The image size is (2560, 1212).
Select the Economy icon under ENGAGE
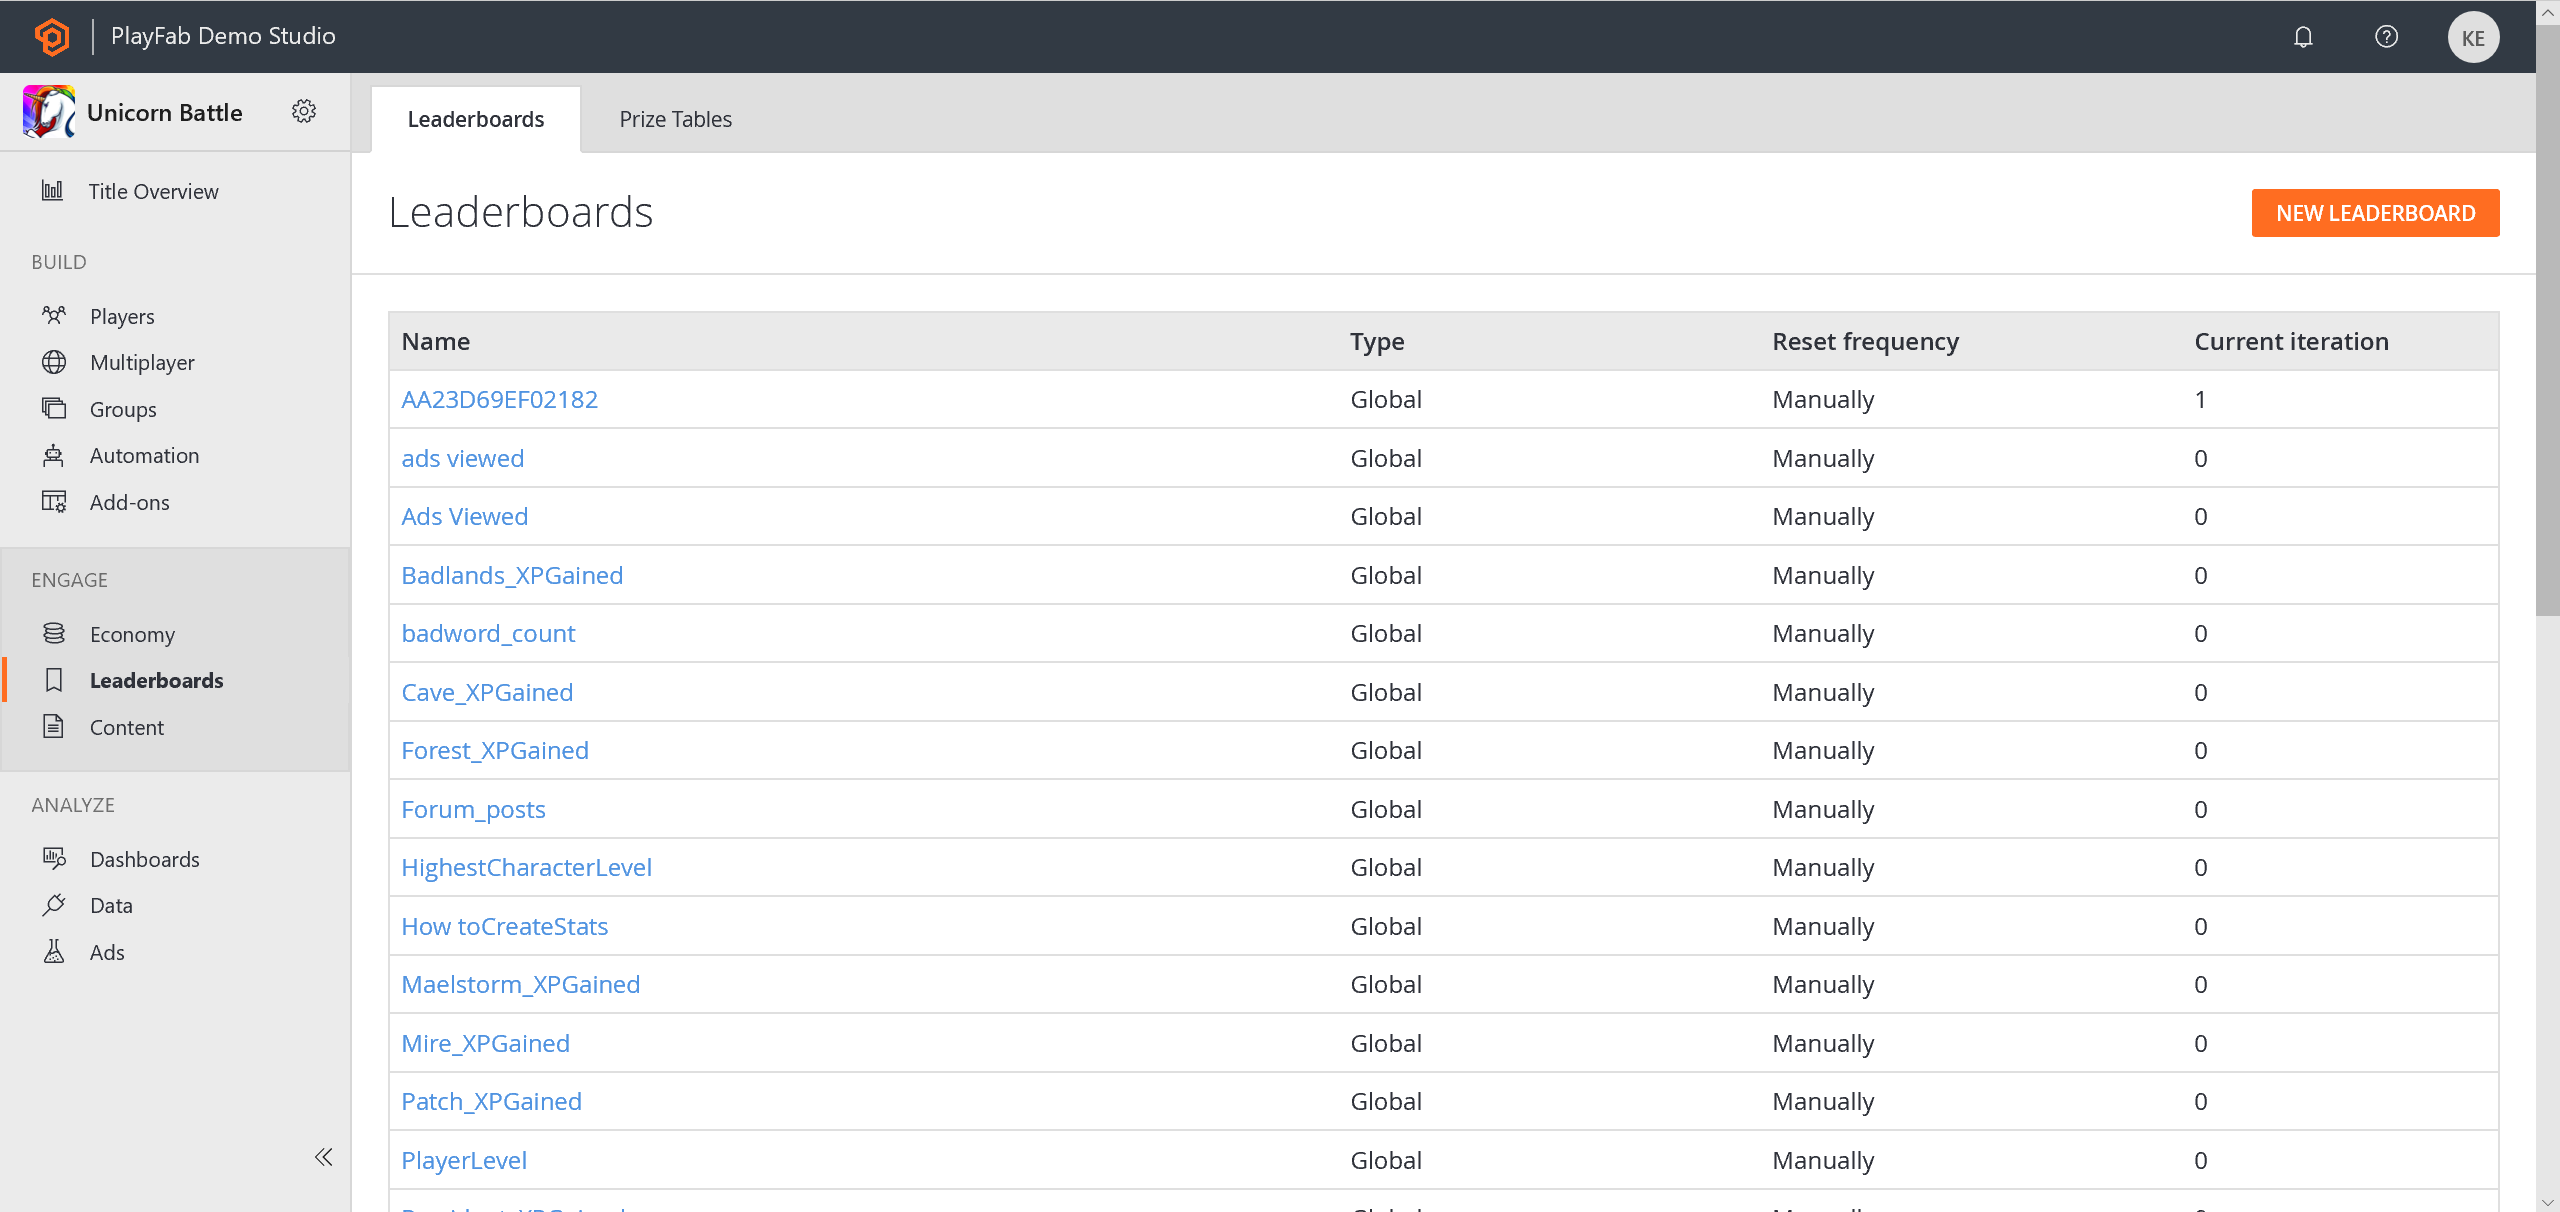54,632
